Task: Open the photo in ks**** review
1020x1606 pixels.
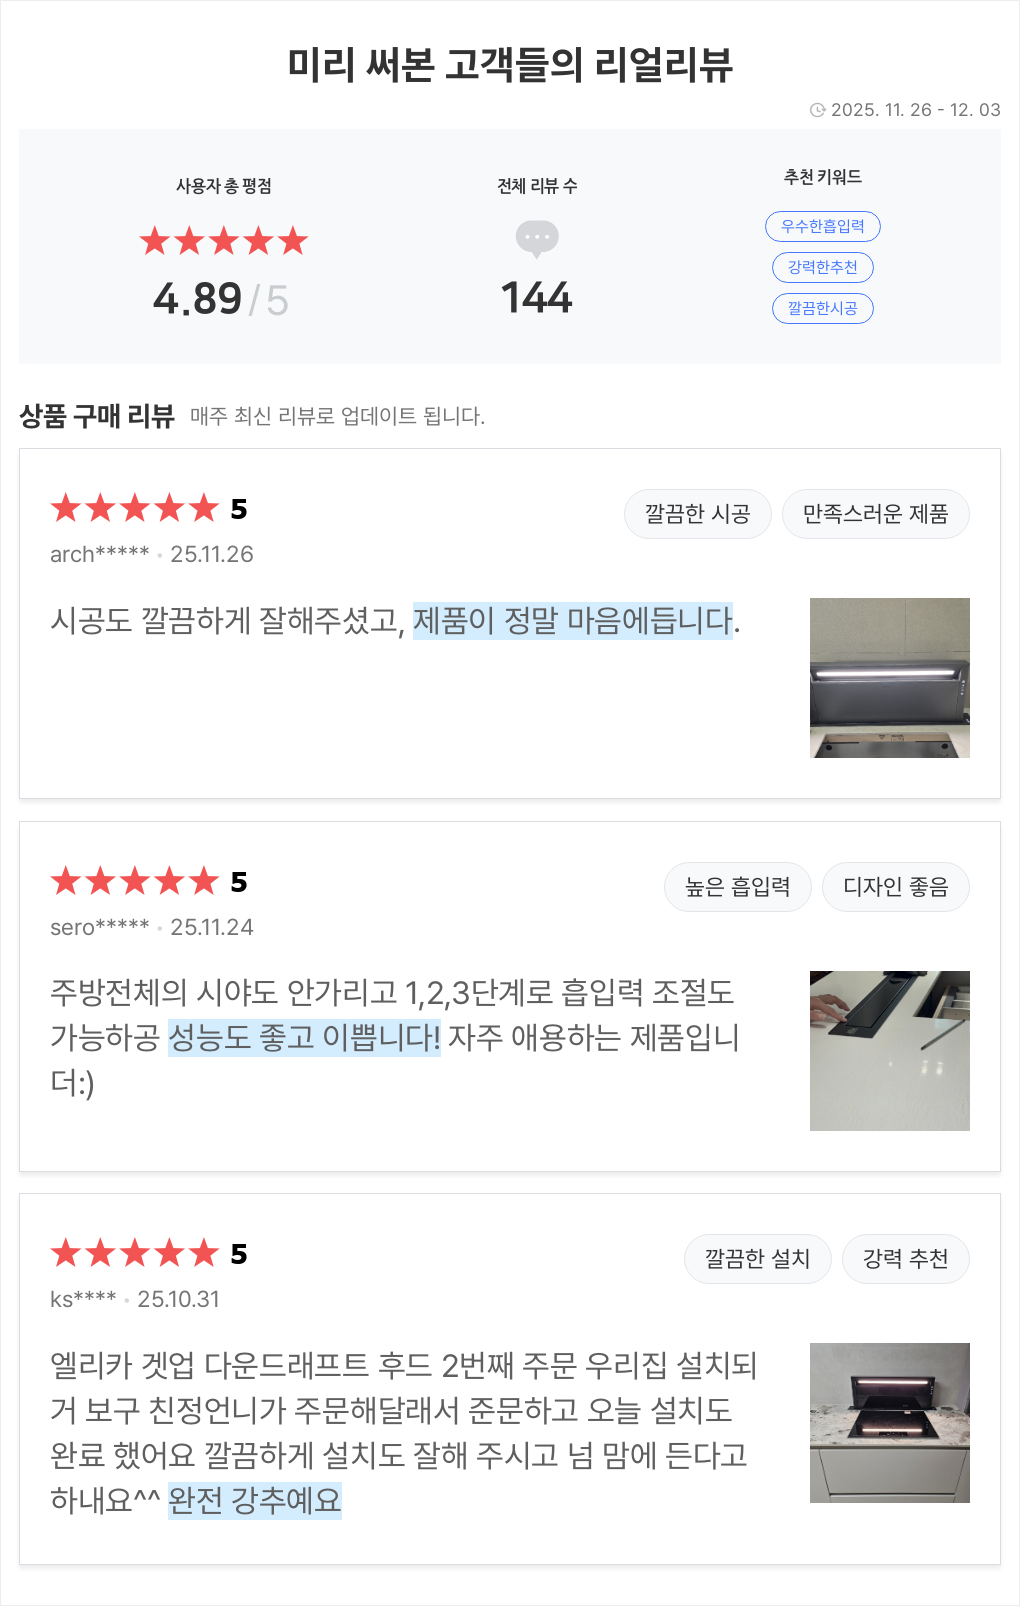Action: tap(889, 1423)
